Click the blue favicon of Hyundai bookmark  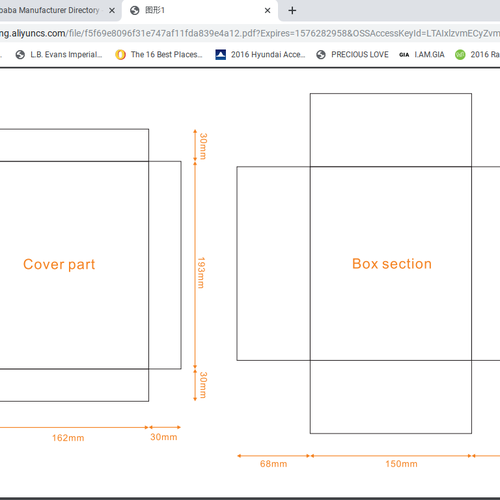click(x=221, y=55)
